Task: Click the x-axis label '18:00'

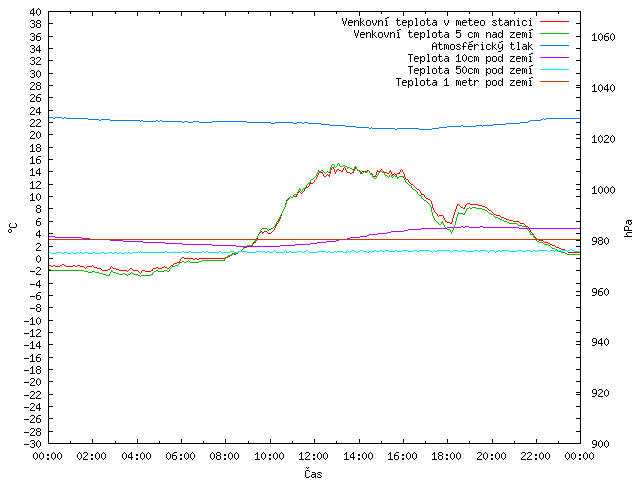Action: point(447,456)
